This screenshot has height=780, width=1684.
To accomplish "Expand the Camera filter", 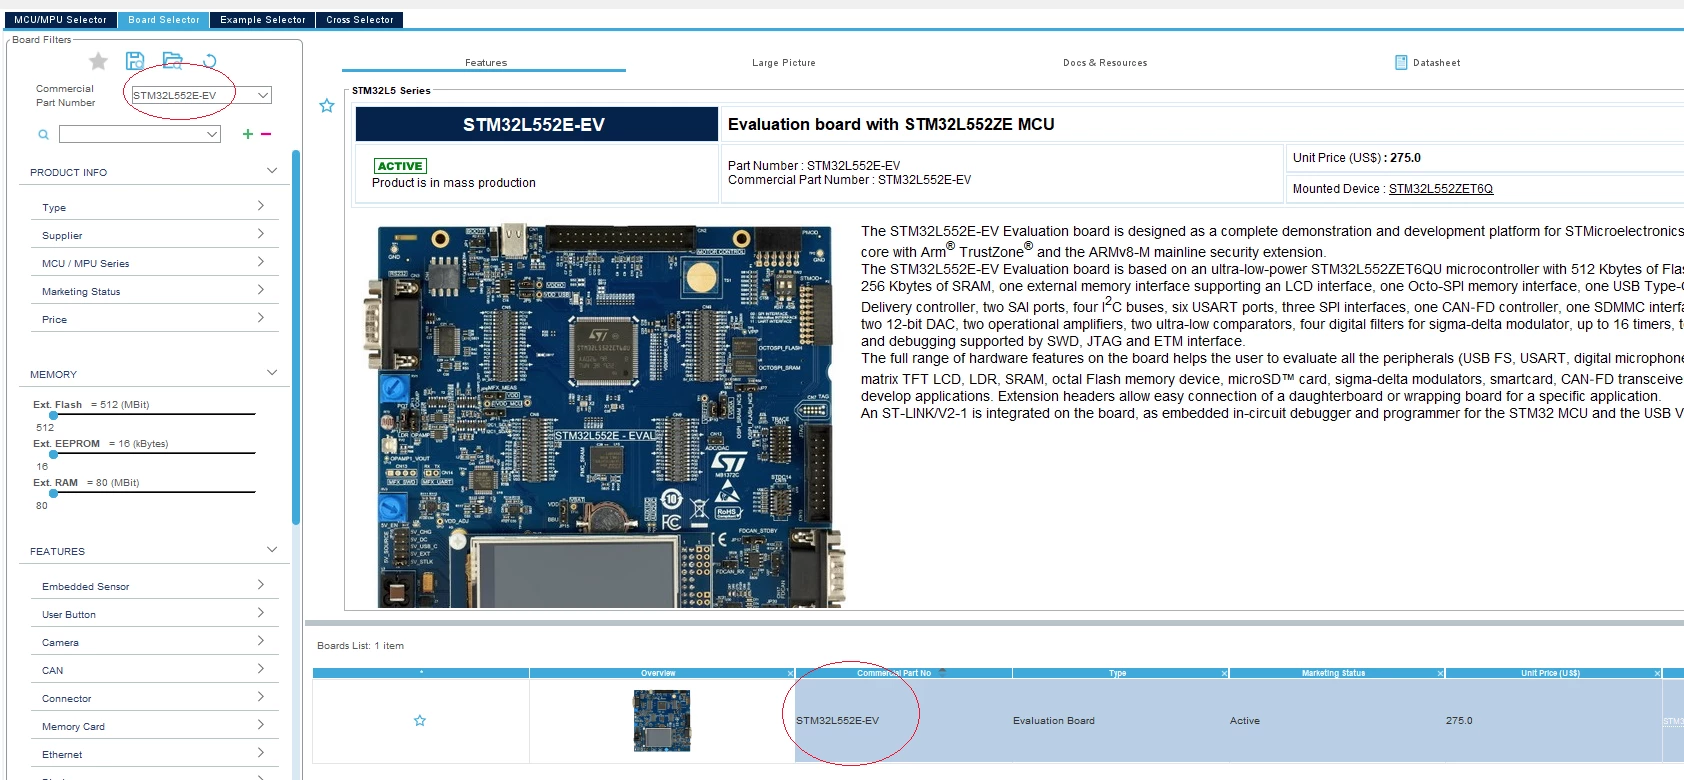I will point(261,641).
